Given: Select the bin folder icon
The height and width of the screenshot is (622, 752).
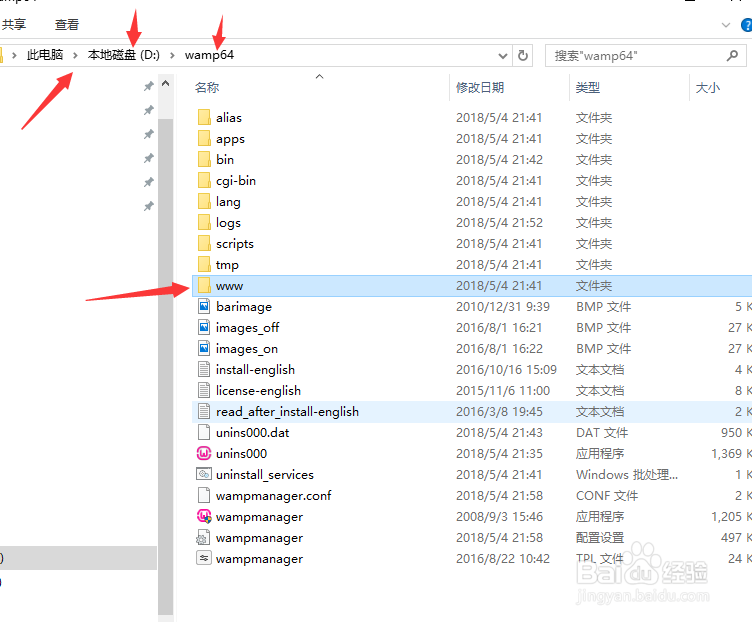Looking at the screenshot, I should (x=204, y=159).
